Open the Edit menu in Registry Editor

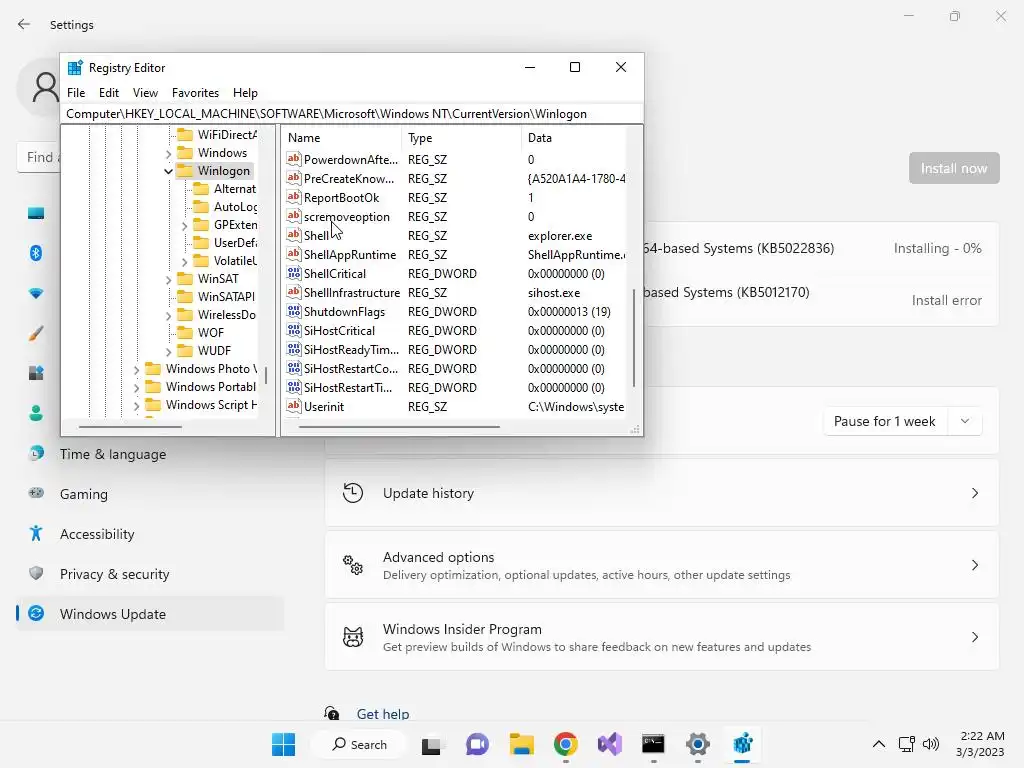[108, 93]
